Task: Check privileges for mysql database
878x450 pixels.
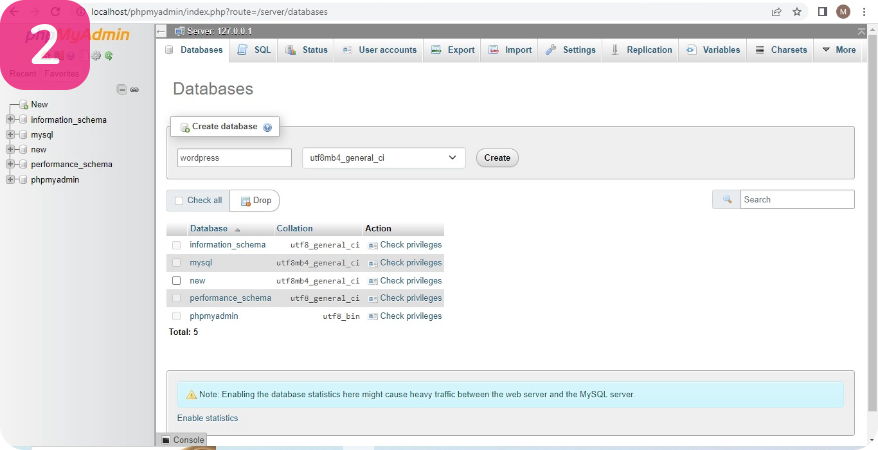Action: click(405, 262)
